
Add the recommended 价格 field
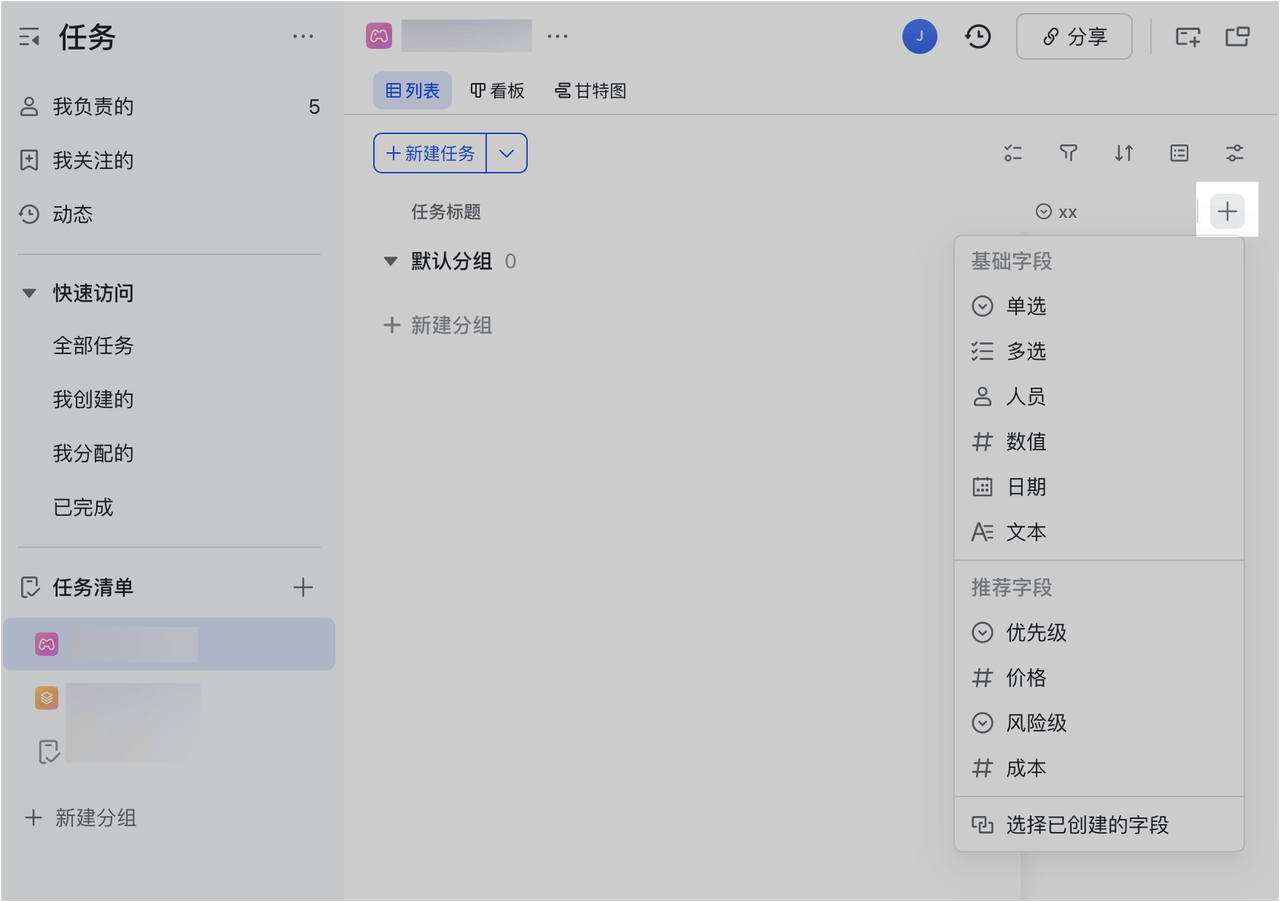[1099, 678]
